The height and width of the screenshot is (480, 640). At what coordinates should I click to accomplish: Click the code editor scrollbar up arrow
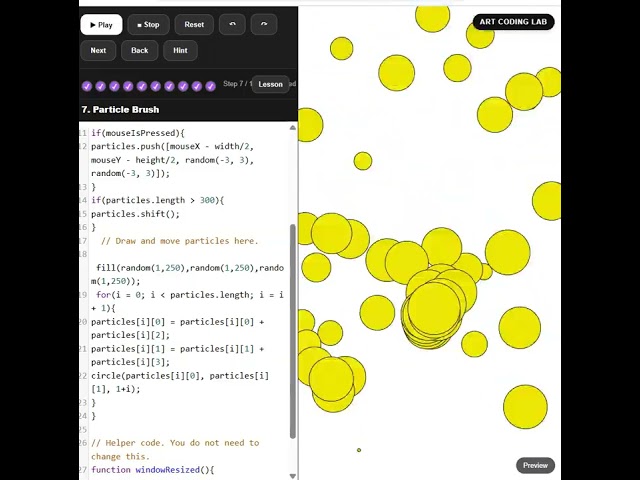[293, 128]
